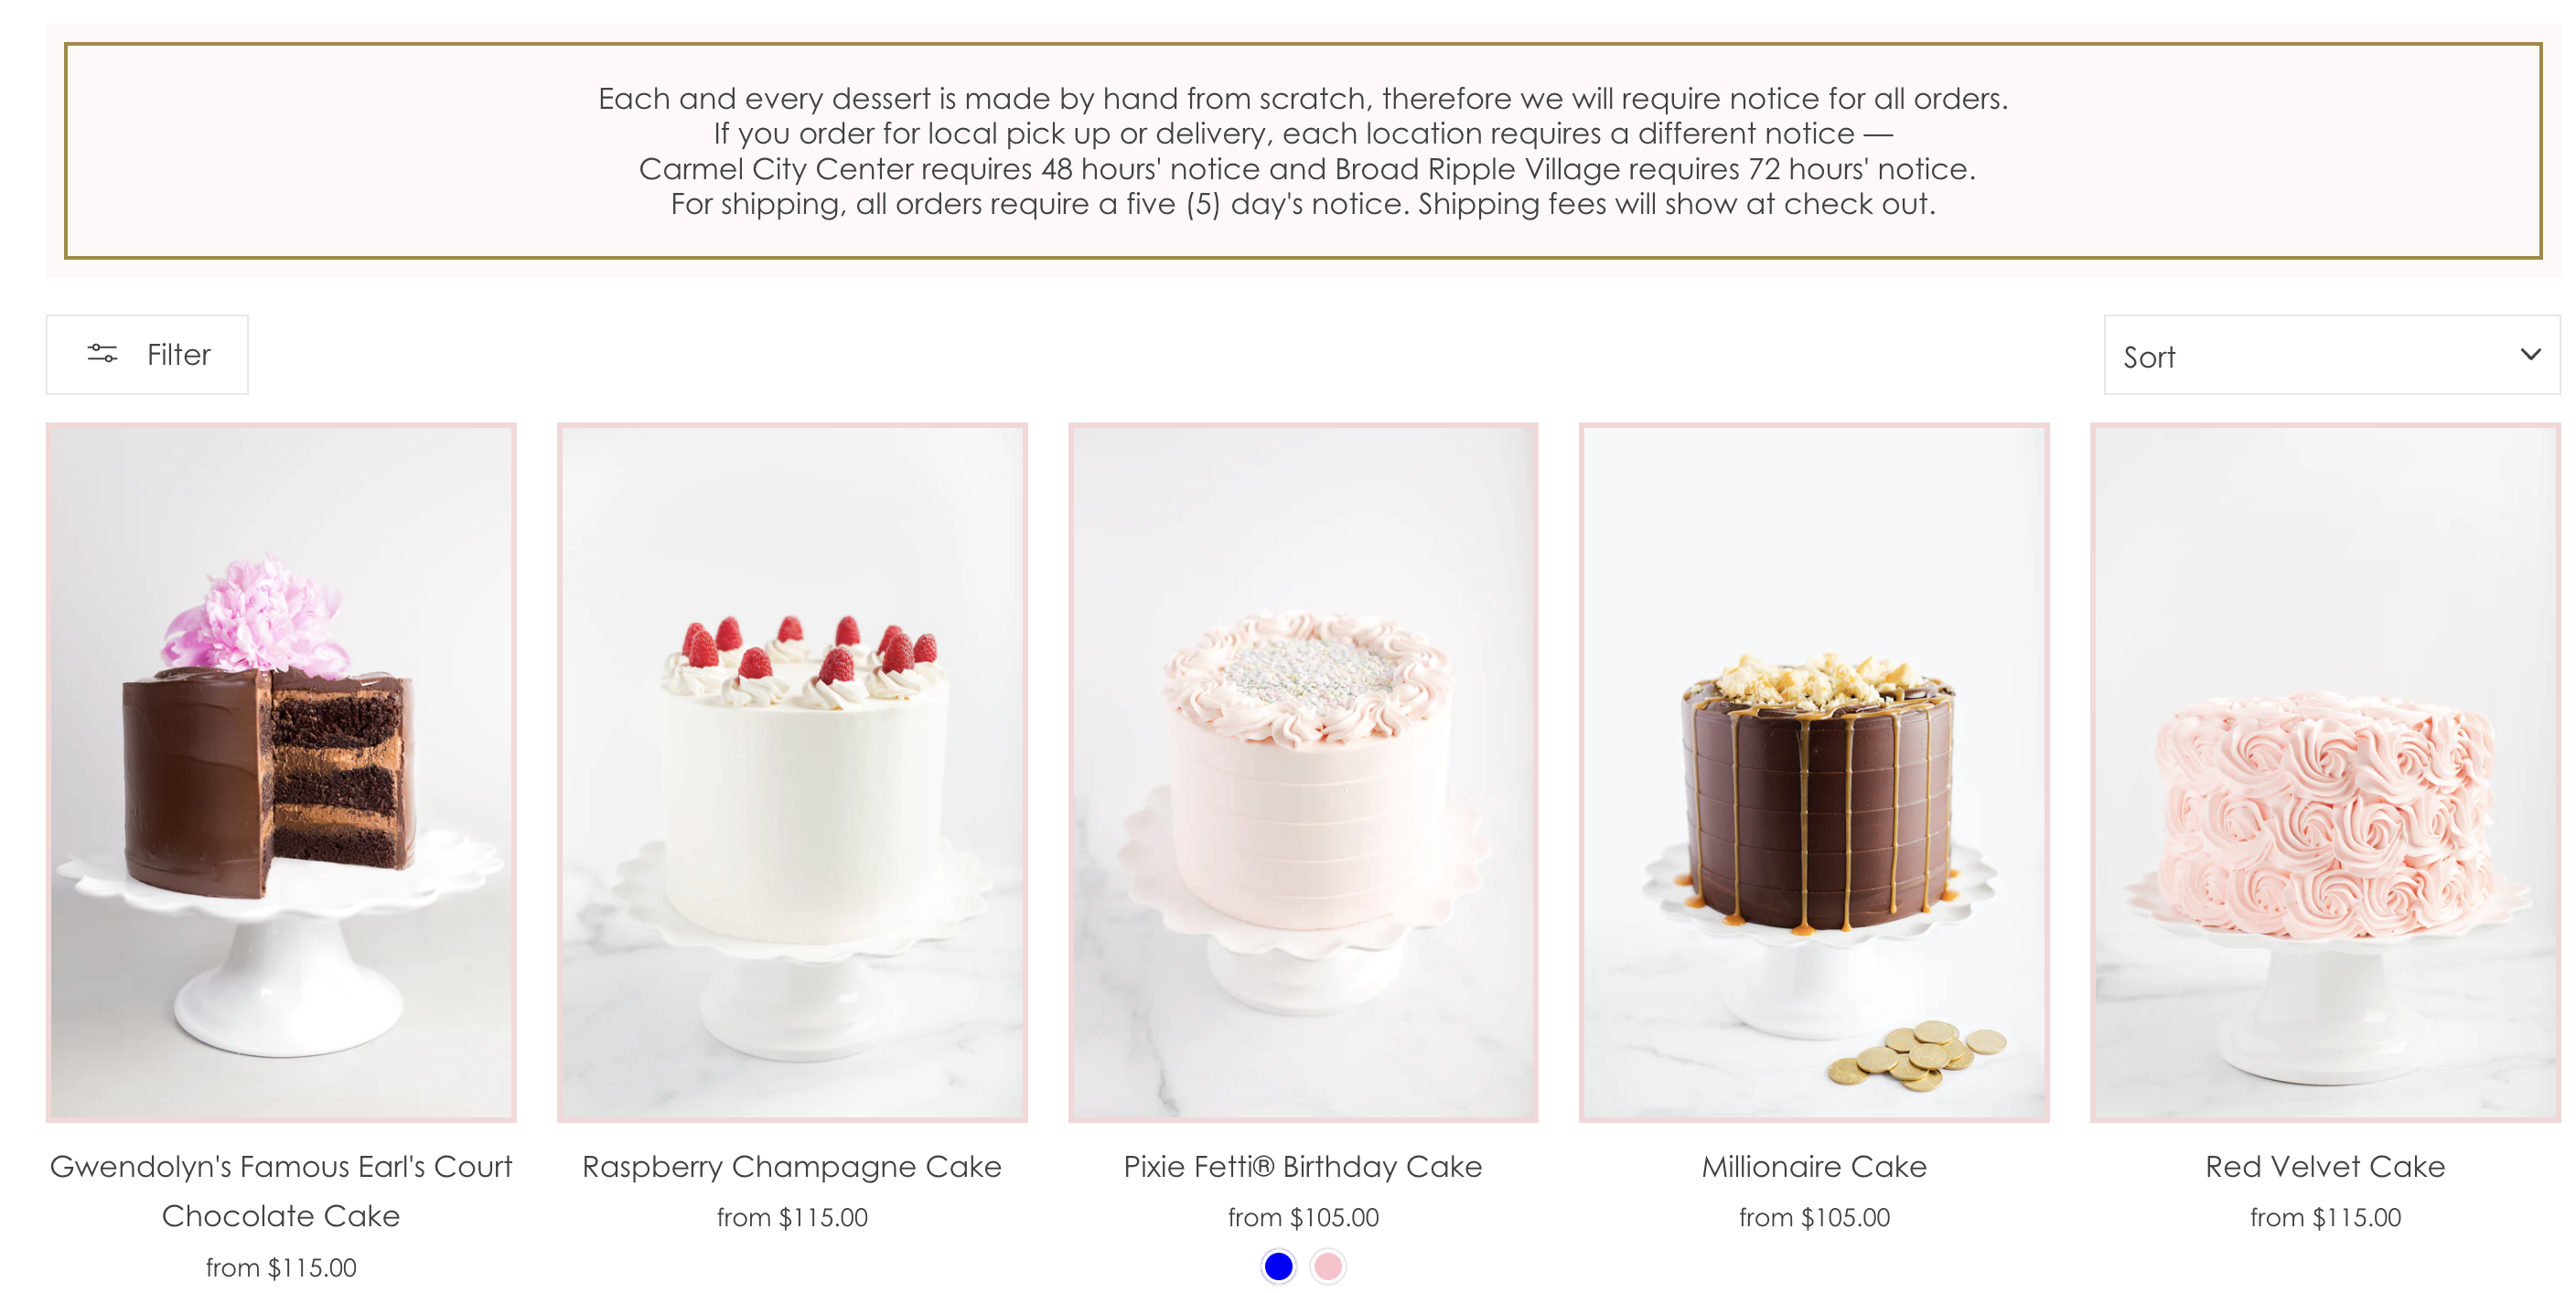Screen dimensions: 2576x1293
Task: Open the Raspberry Champagne Cake photo
Action: pos(792,772)
